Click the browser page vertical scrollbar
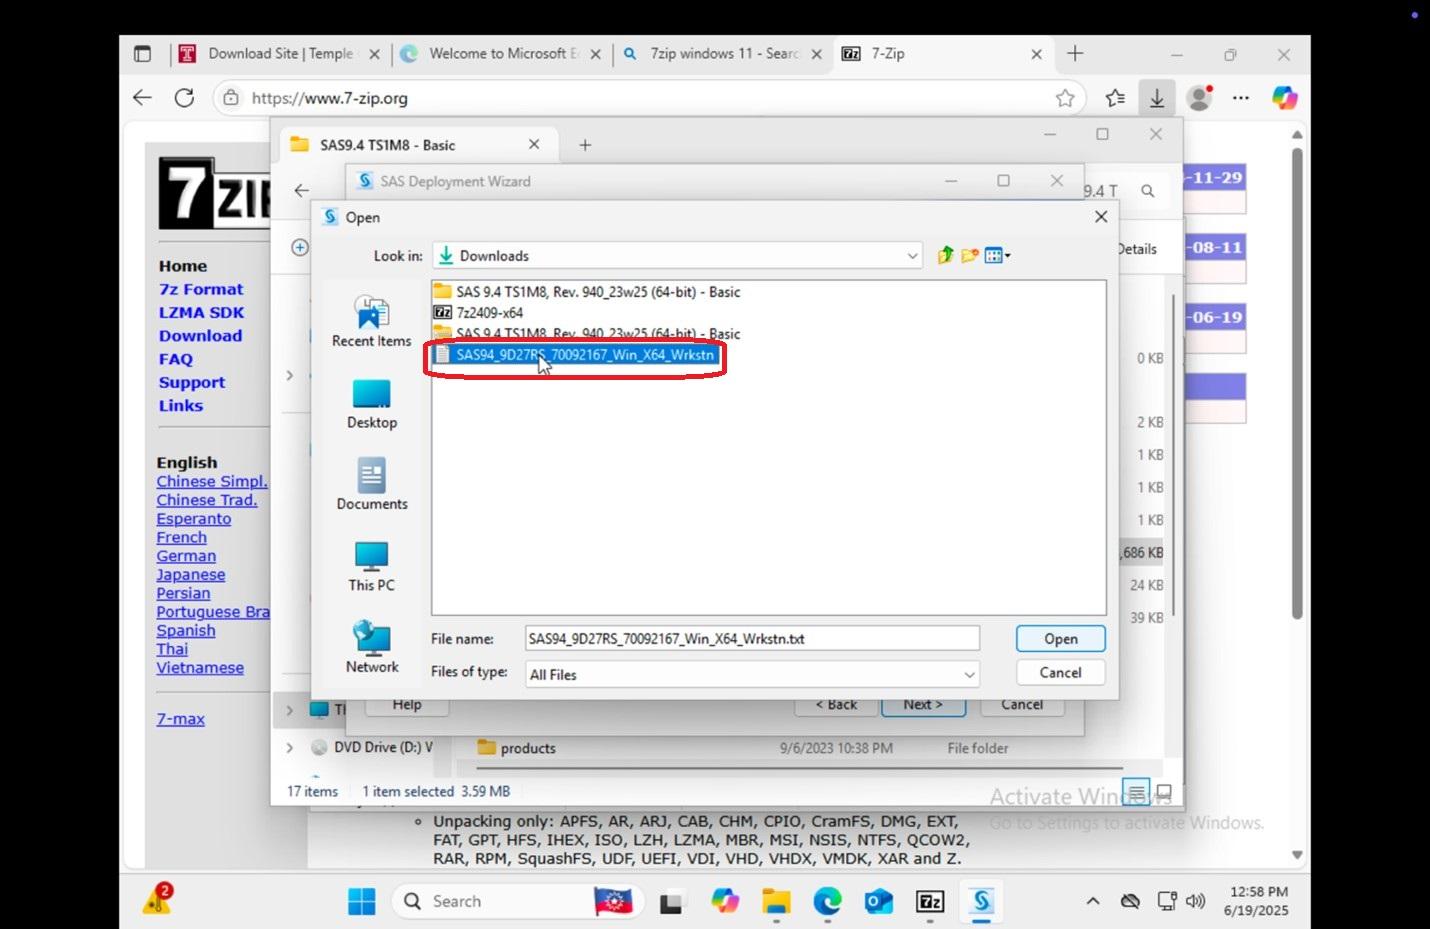Viewport: 1430px width, 929px height. (x=1297, y=385)
